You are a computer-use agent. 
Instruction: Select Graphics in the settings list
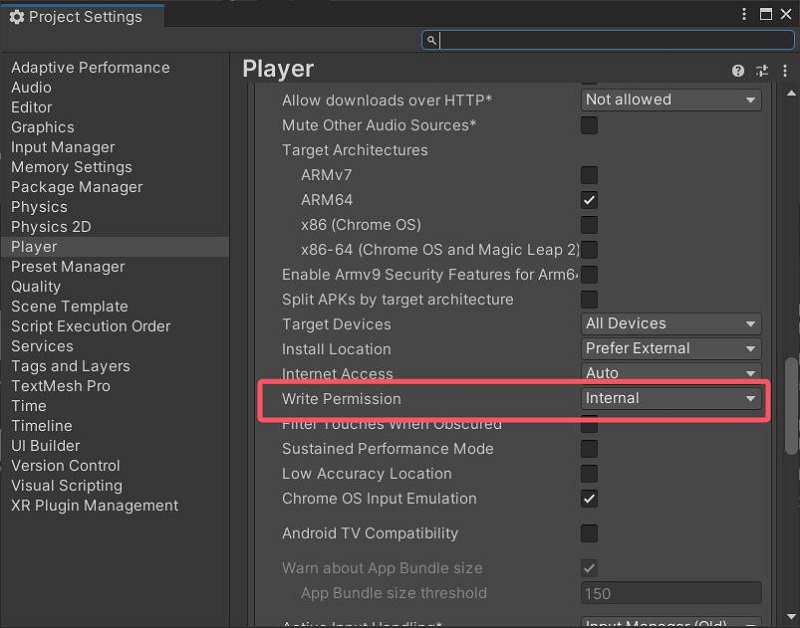(x=43, y=127)
